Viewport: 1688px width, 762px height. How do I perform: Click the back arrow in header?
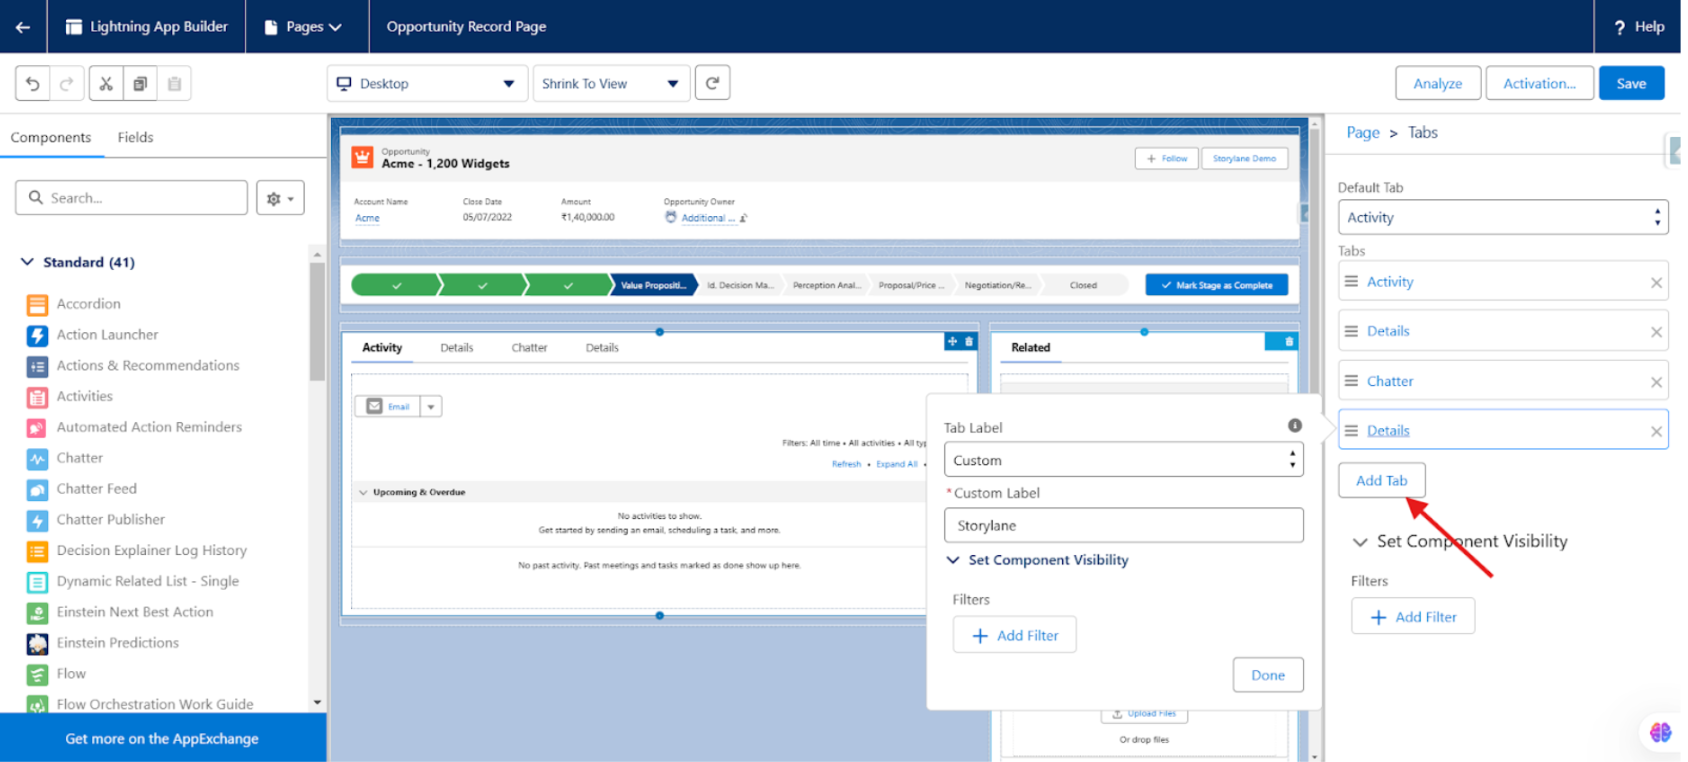click(x=23, y=27)
